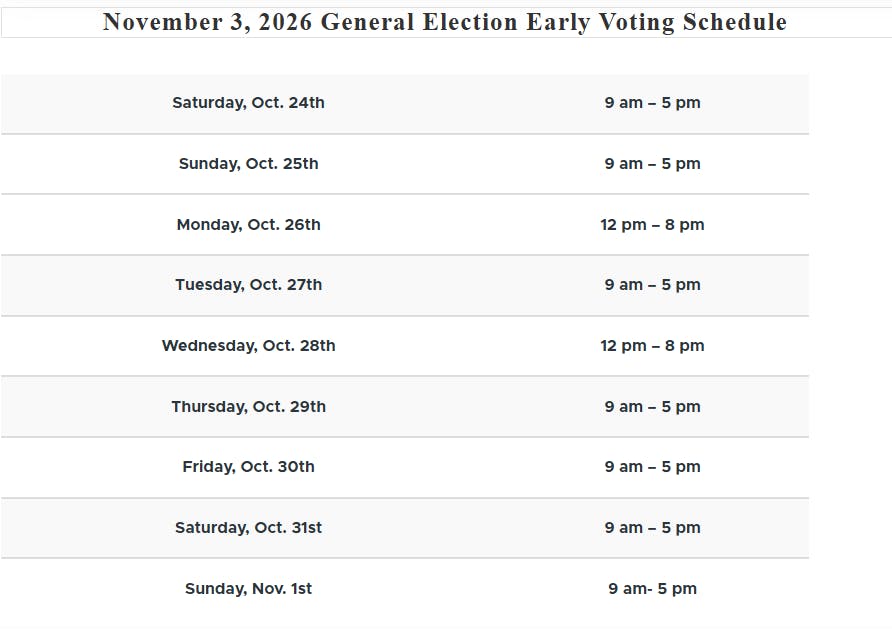Click the hours for Saturday Oct. 24th
Viewport: 892px width, 629px height.
coord(653,103)
